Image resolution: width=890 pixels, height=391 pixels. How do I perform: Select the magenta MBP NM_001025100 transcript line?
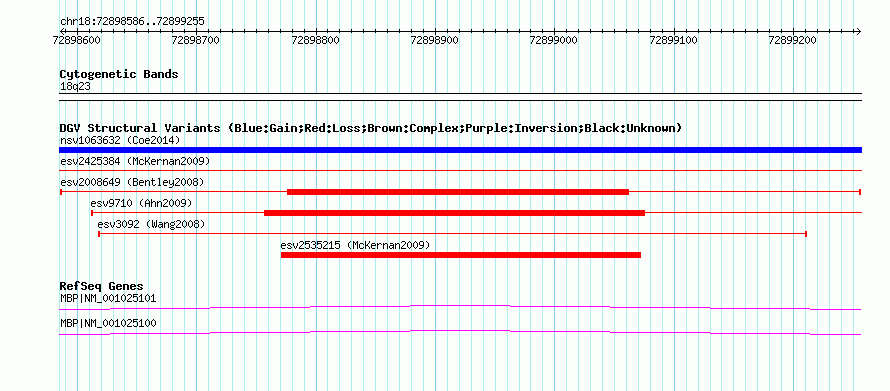pyautogui.click(x=460, y=333)
